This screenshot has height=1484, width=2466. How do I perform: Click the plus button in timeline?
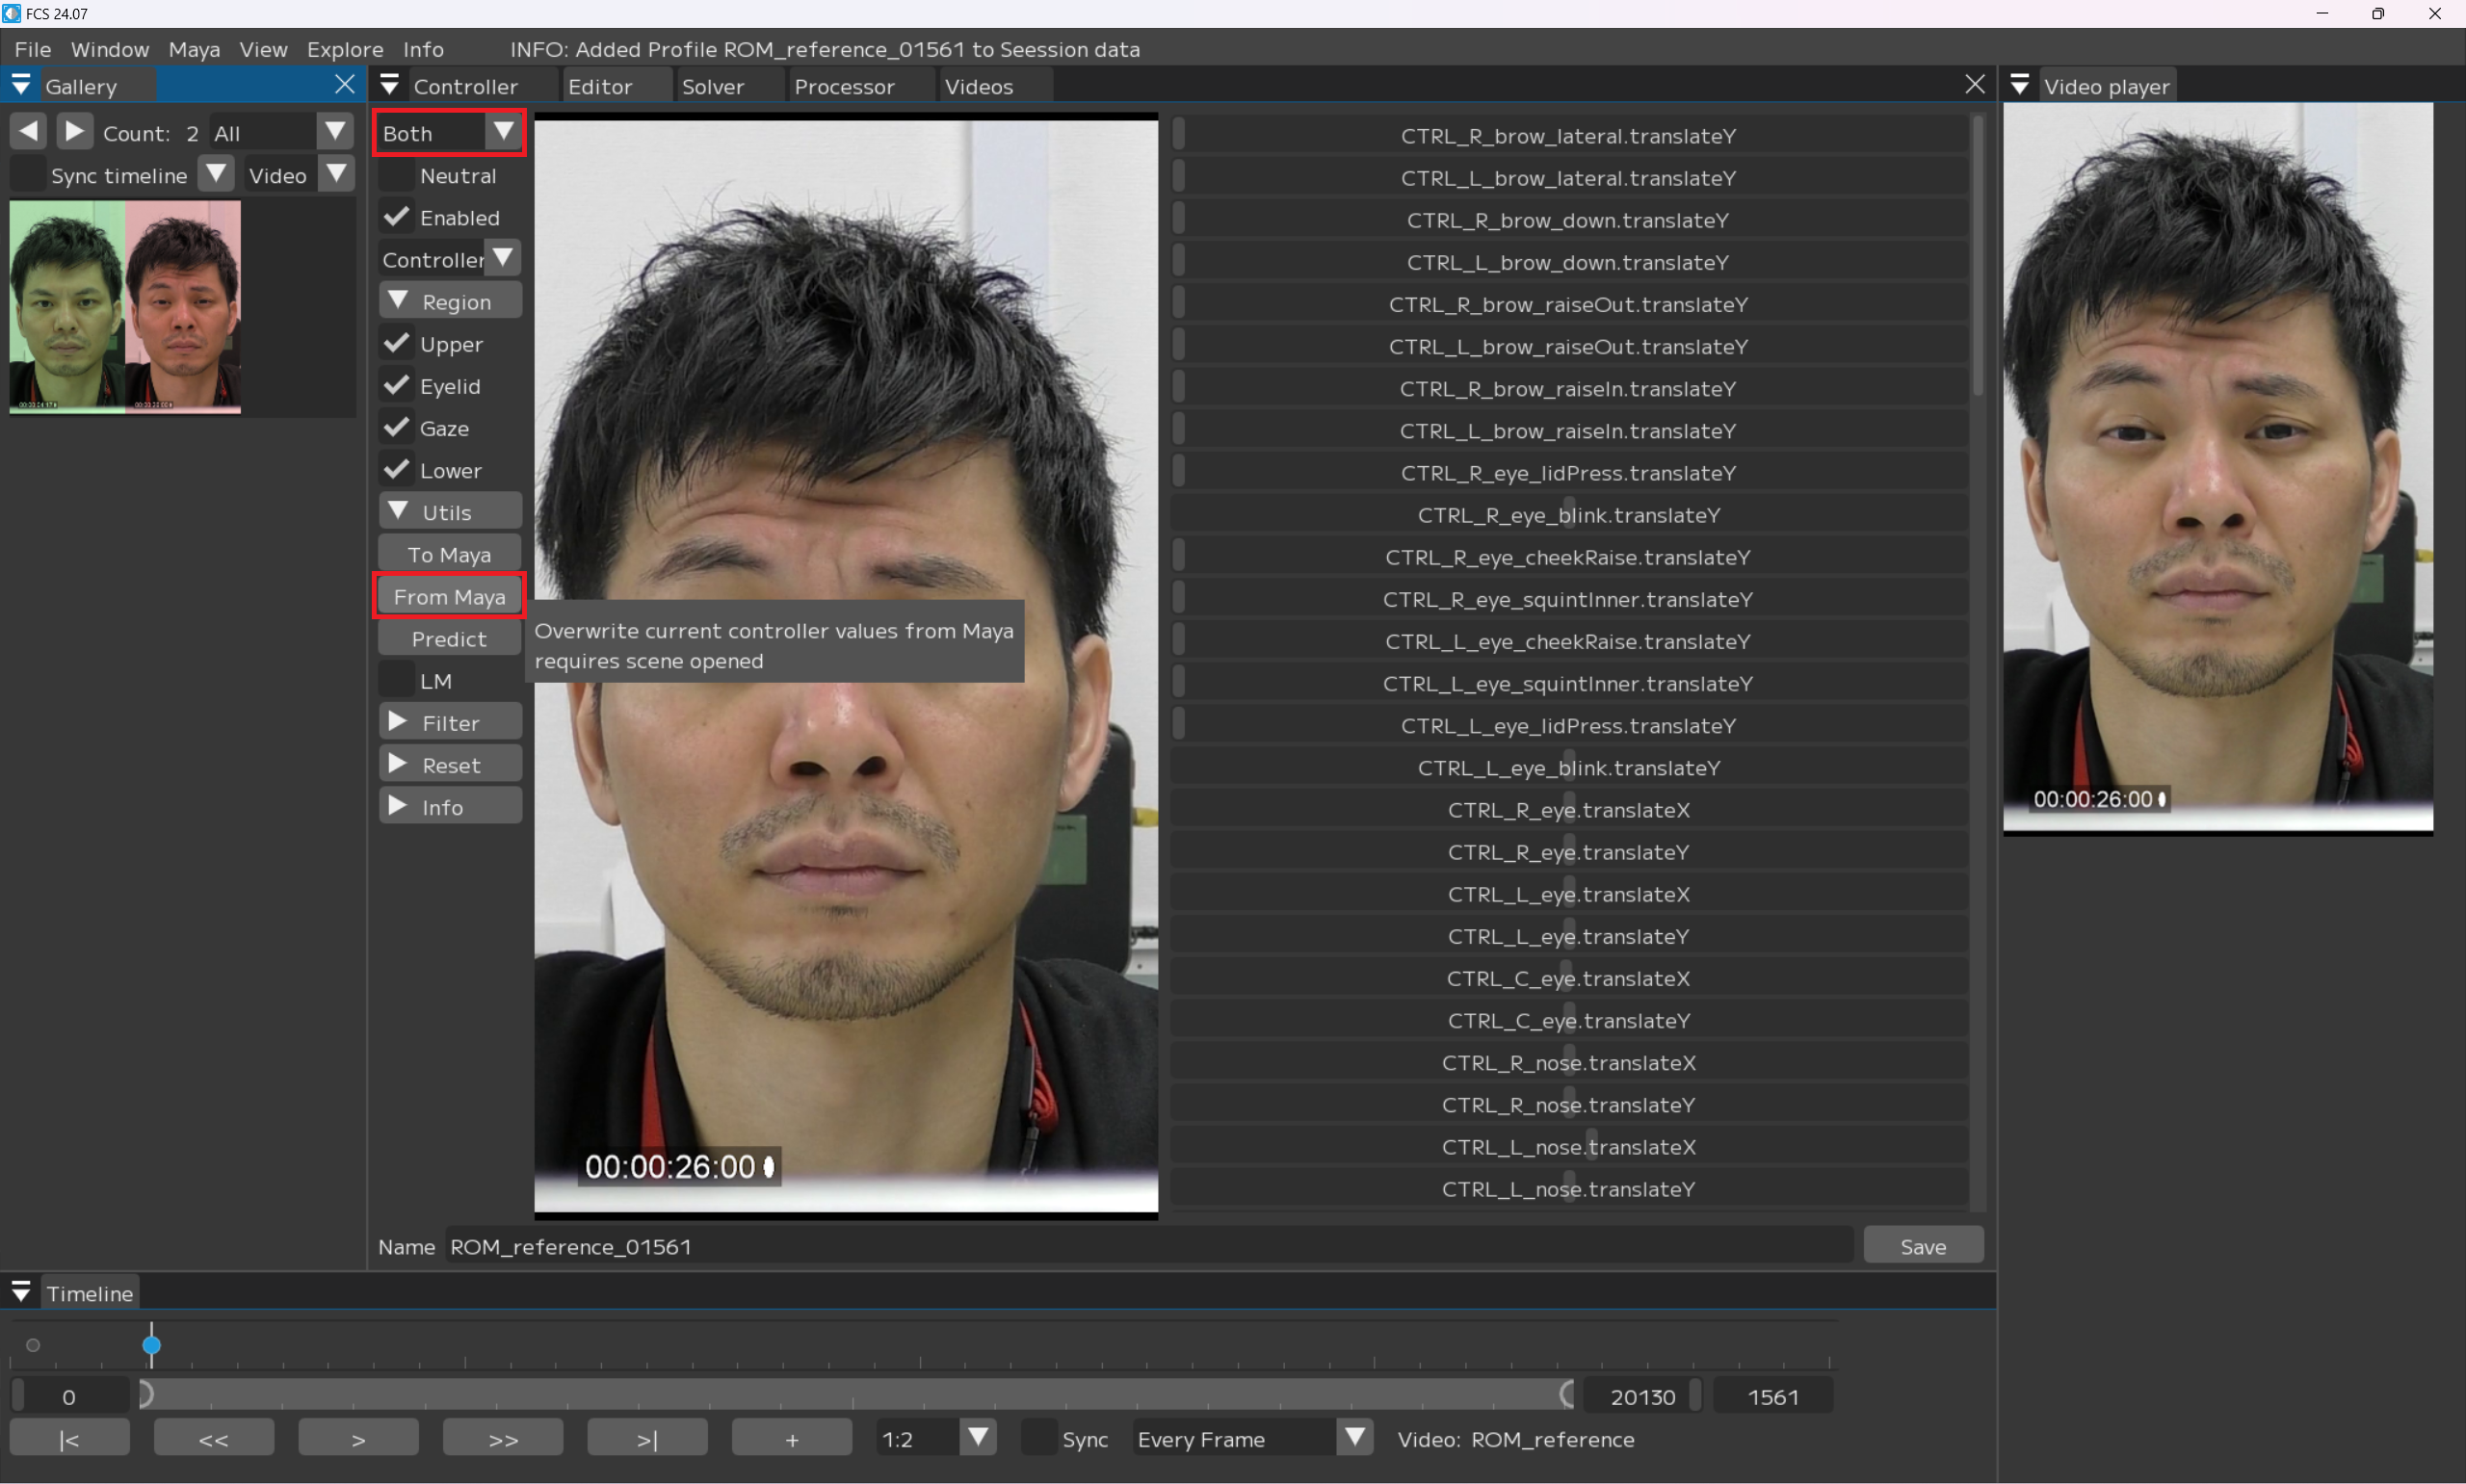(x=791, y=1438)
